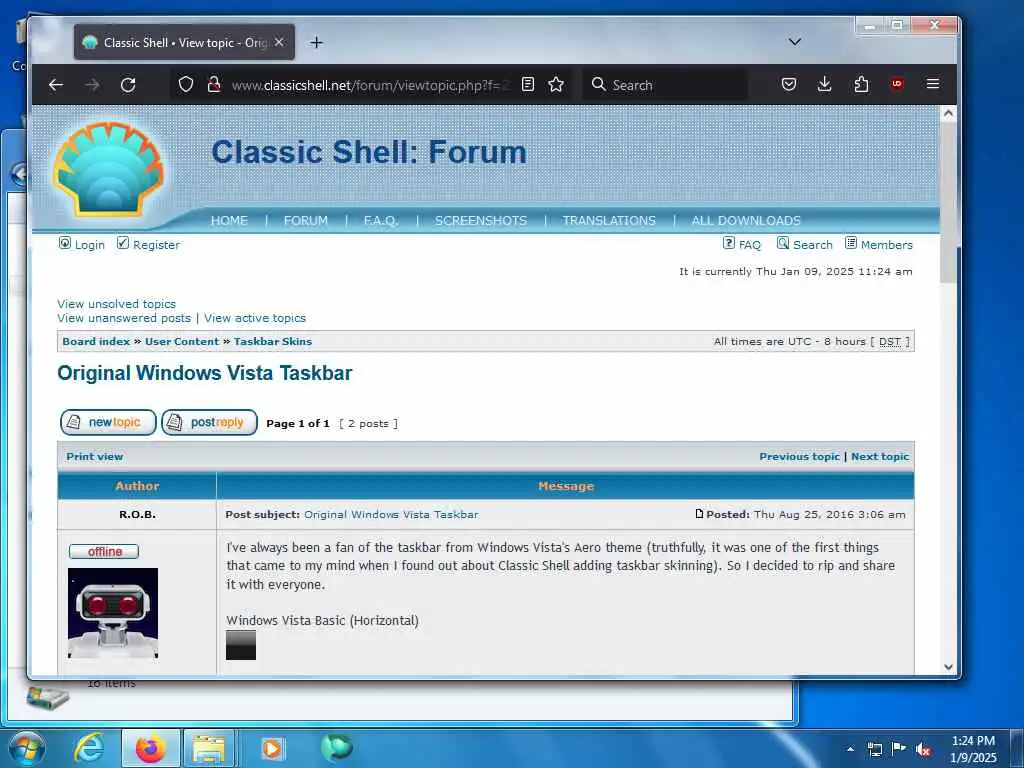The image size is (1024, 768).
Task: Go back to the previous page
Action: click(x=56, y=84)
